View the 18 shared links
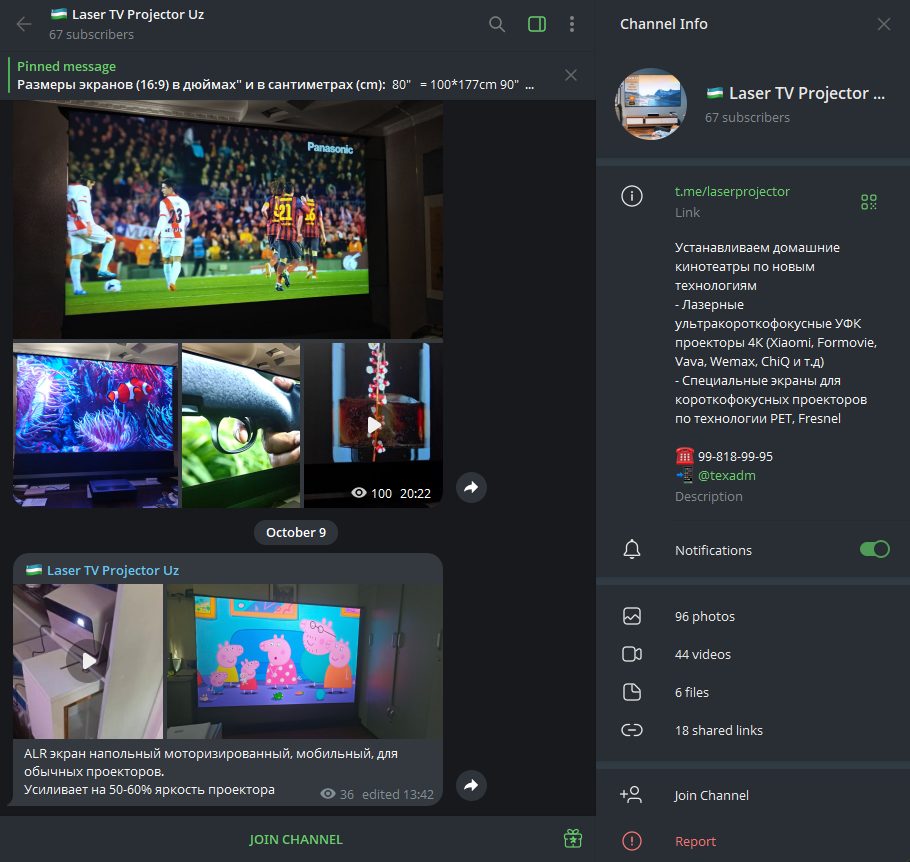The width and height of the screenshot is (910, 862). click(x=718, y=731)
